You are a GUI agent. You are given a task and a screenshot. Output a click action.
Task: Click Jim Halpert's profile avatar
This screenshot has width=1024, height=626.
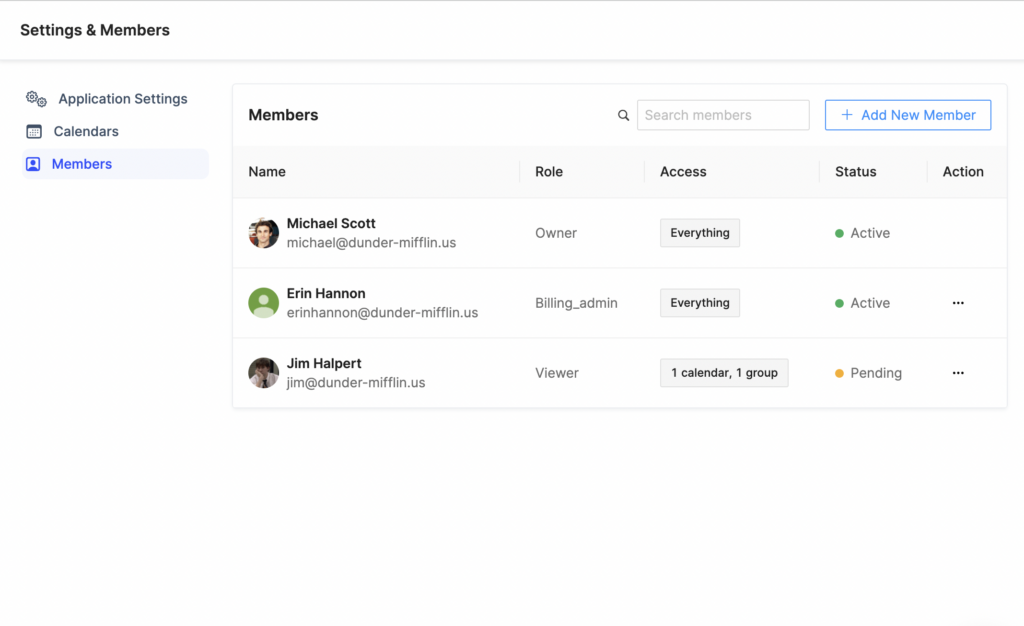click(262, 372)
